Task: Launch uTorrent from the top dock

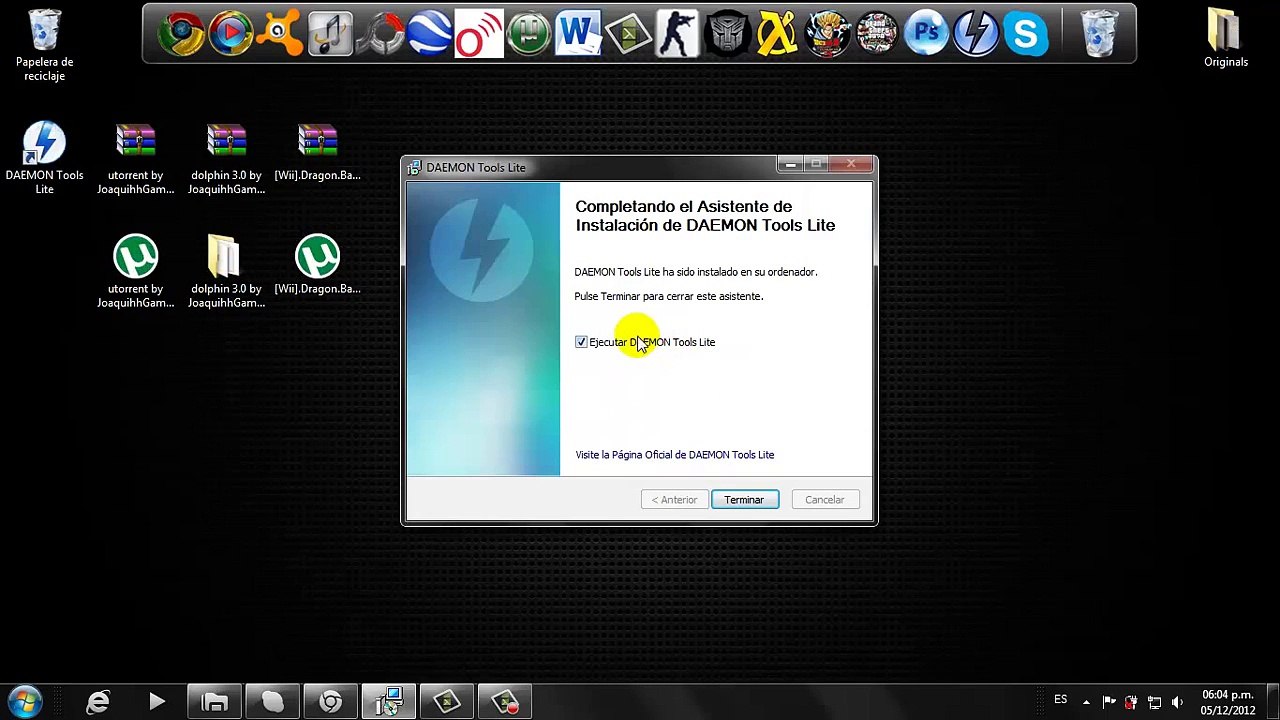Action: (528, 34)
